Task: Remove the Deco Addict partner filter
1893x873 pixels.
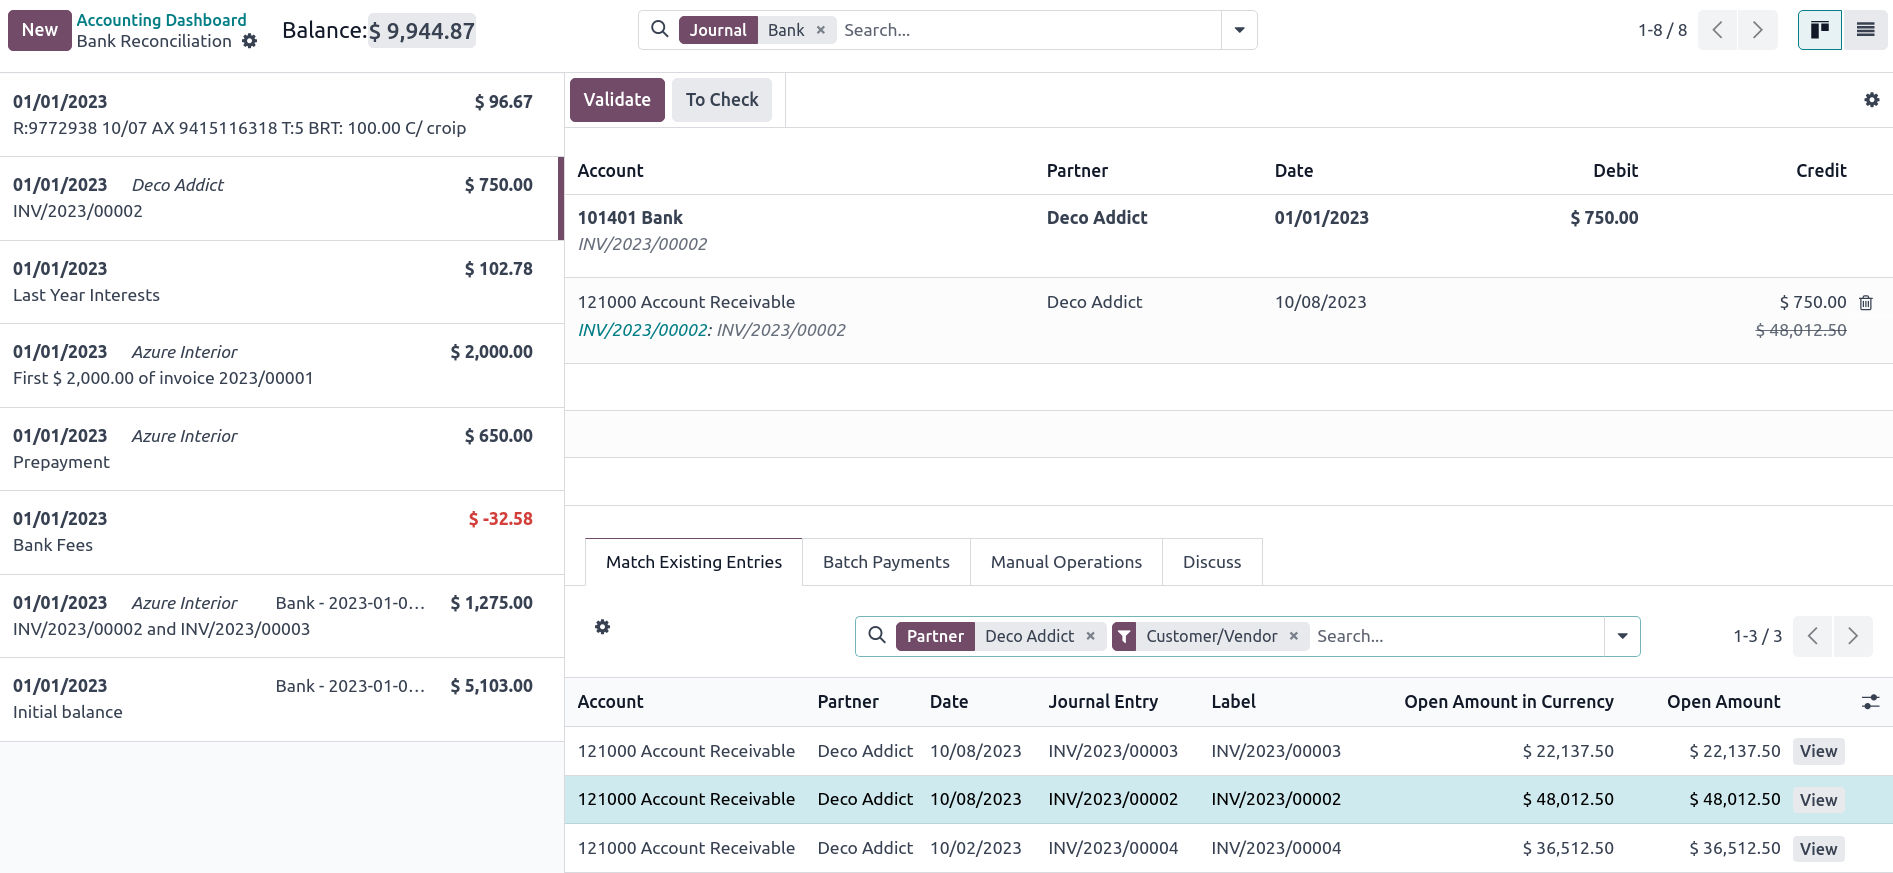Action: 1090,636
